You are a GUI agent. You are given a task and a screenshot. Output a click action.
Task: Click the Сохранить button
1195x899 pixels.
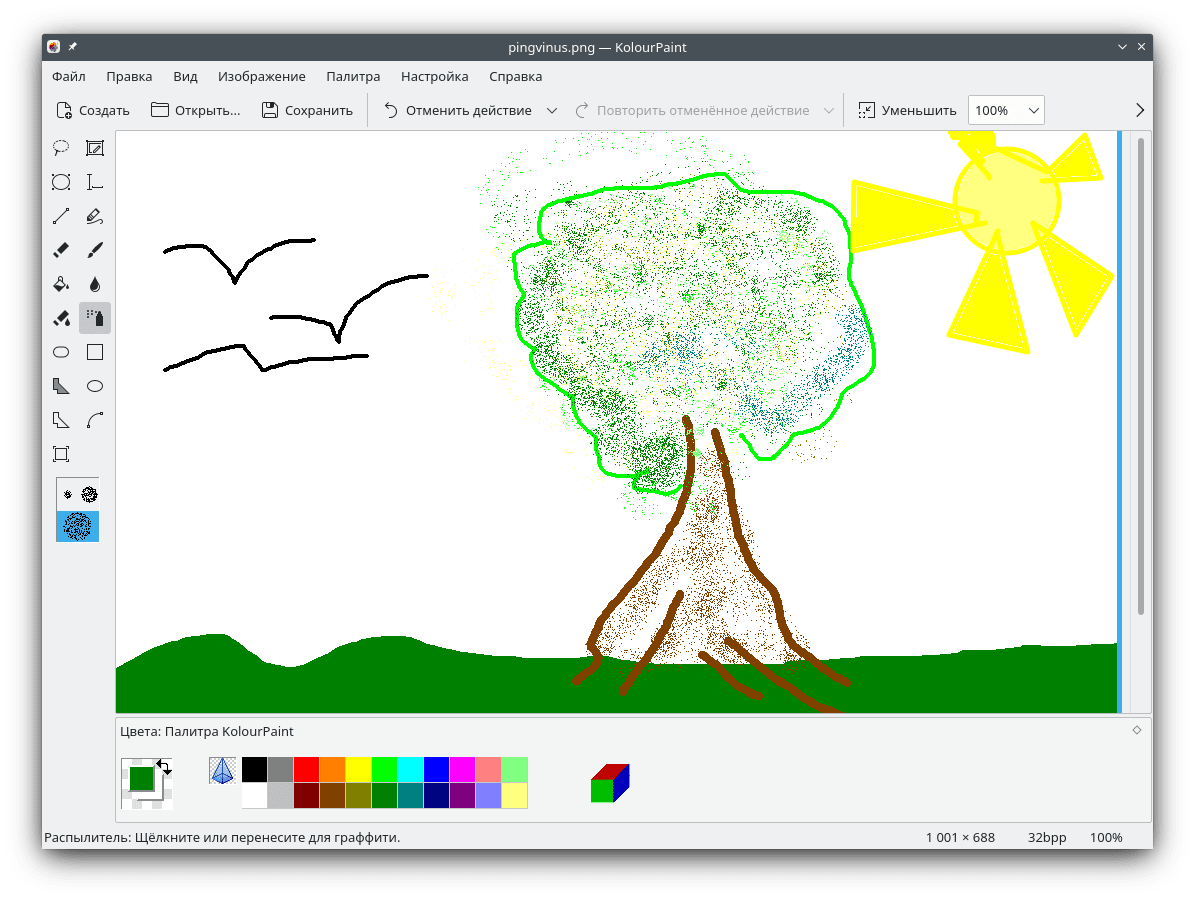point(307,111)
